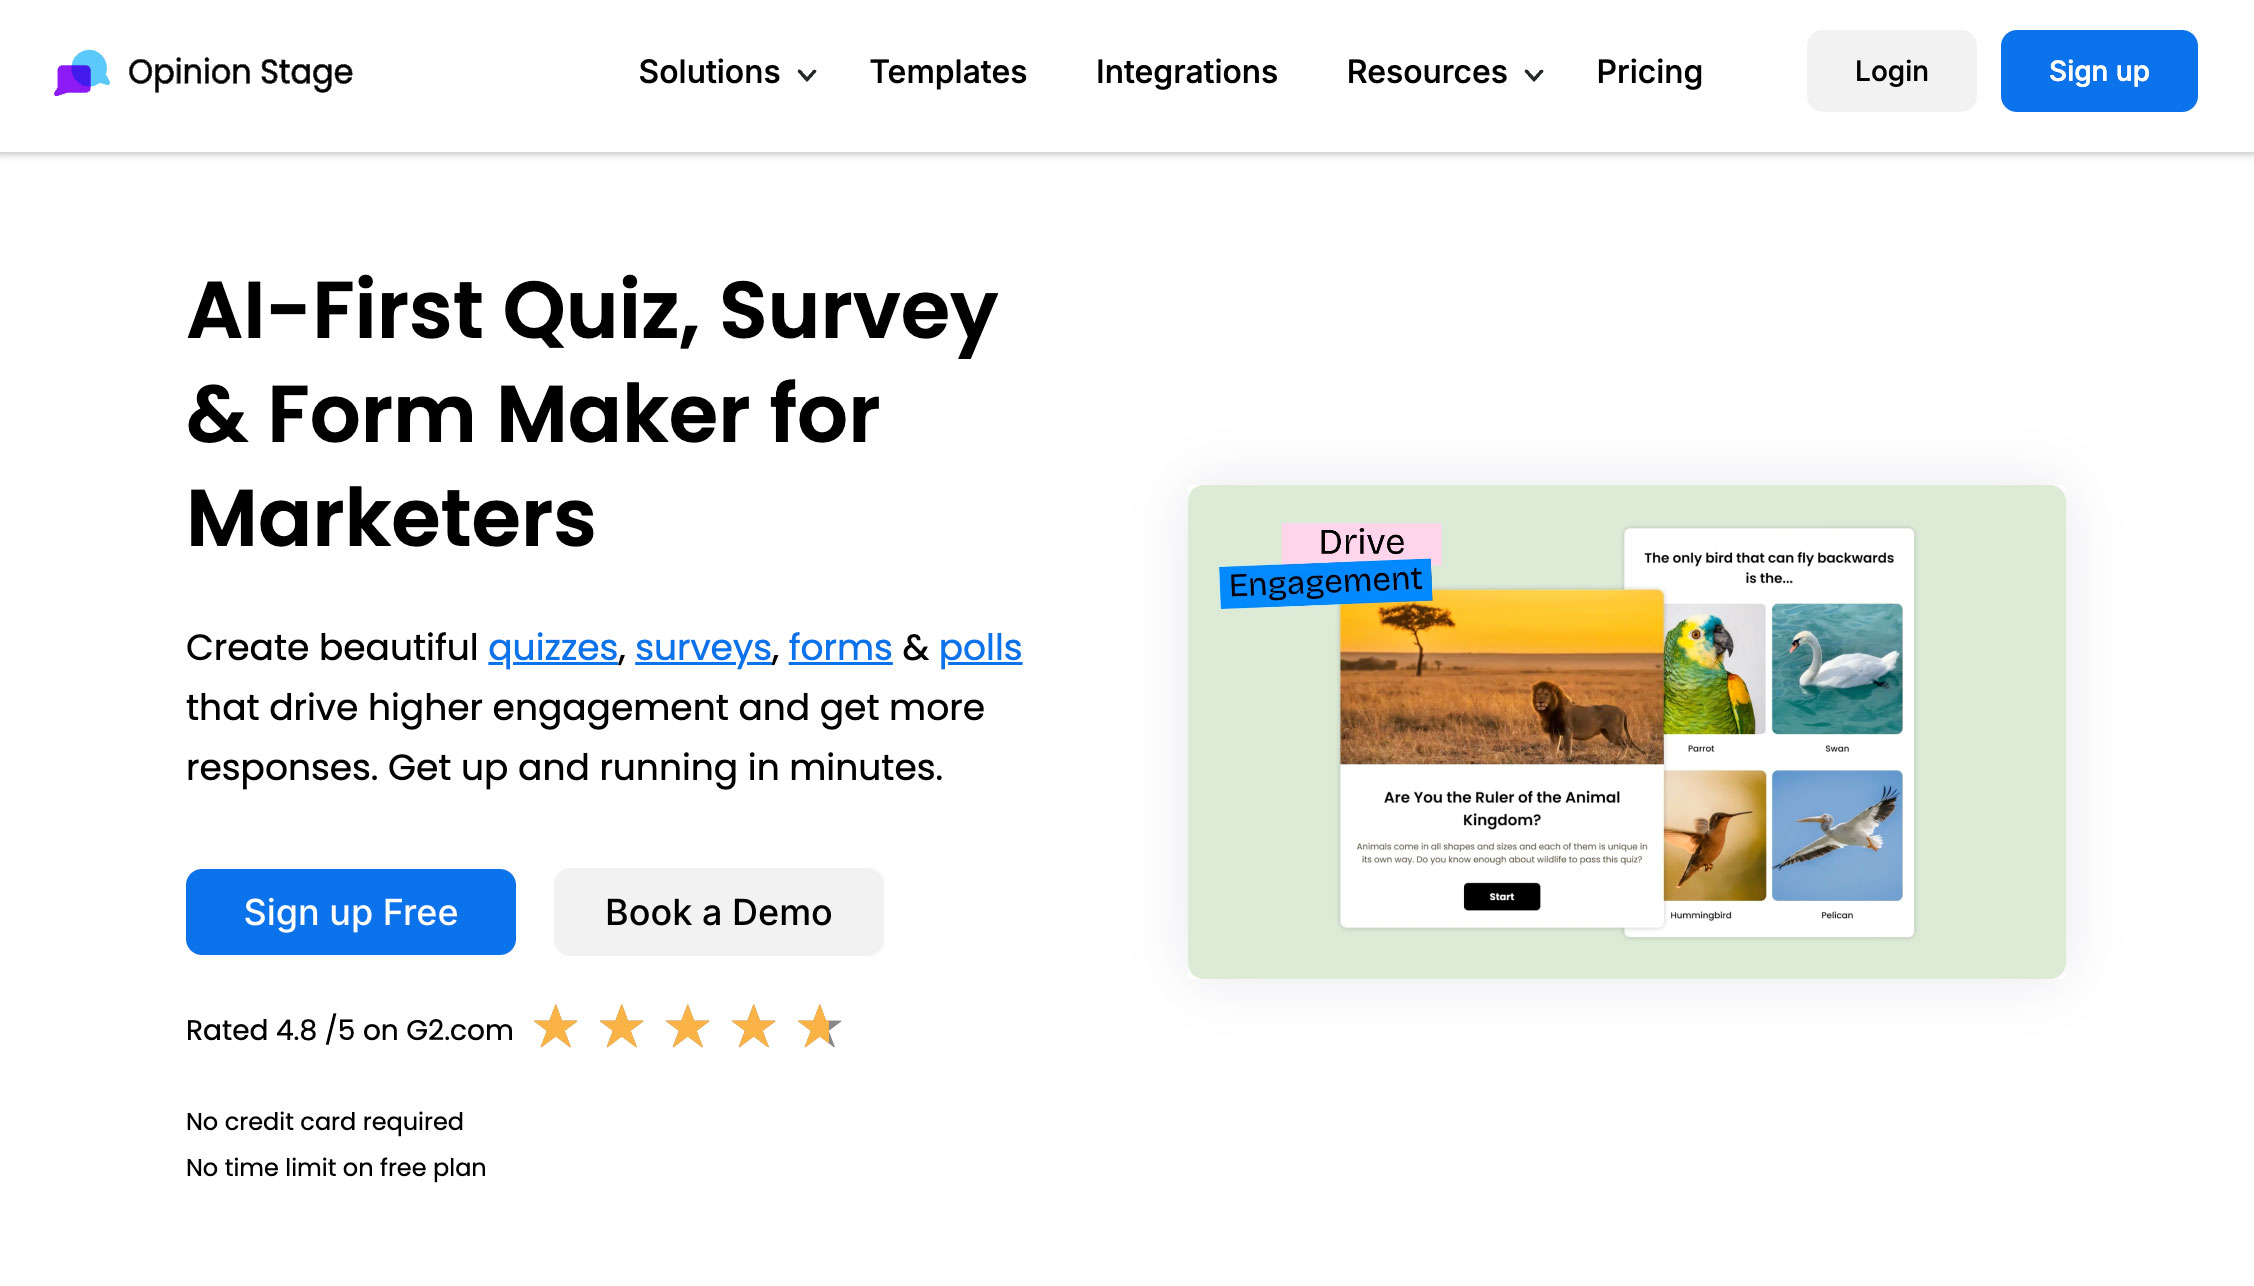Click the Sign up Free button
The image size is (2254, 1286).
[x=351, y=912]
